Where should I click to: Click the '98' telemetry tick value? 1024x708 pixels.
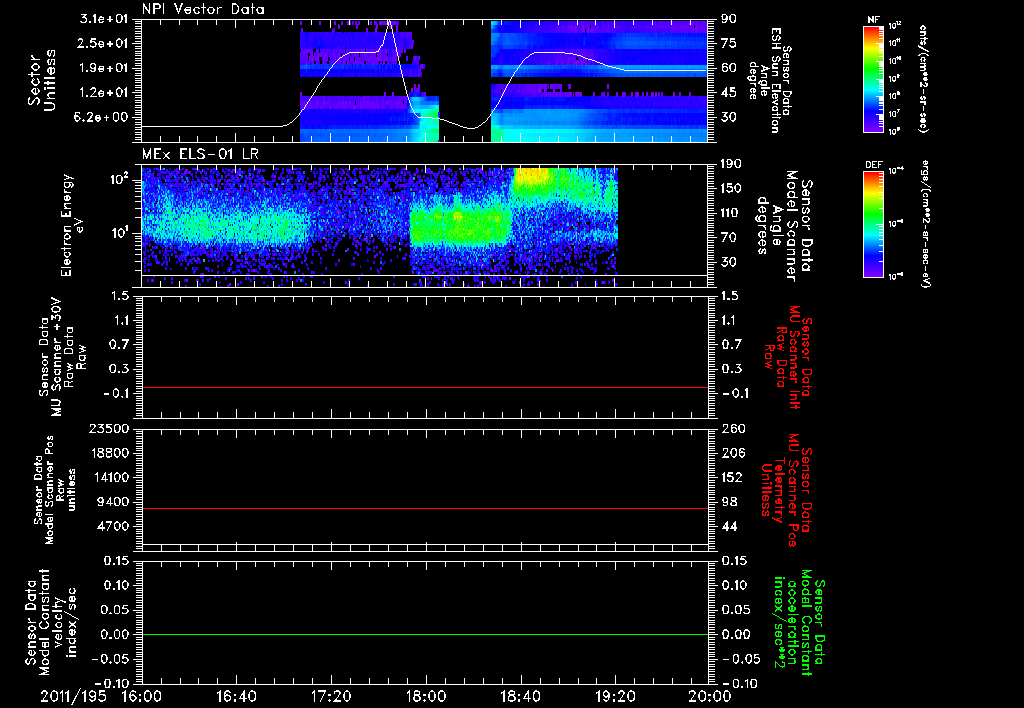point(729,502)
